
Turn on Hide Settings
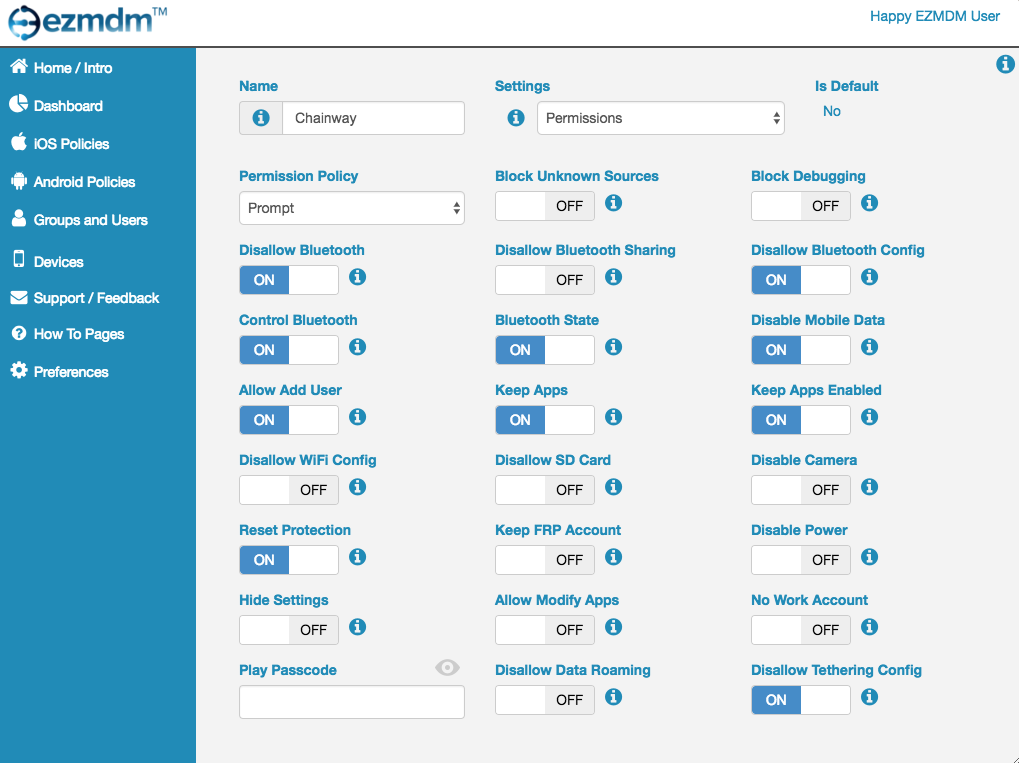coord(289,630)
